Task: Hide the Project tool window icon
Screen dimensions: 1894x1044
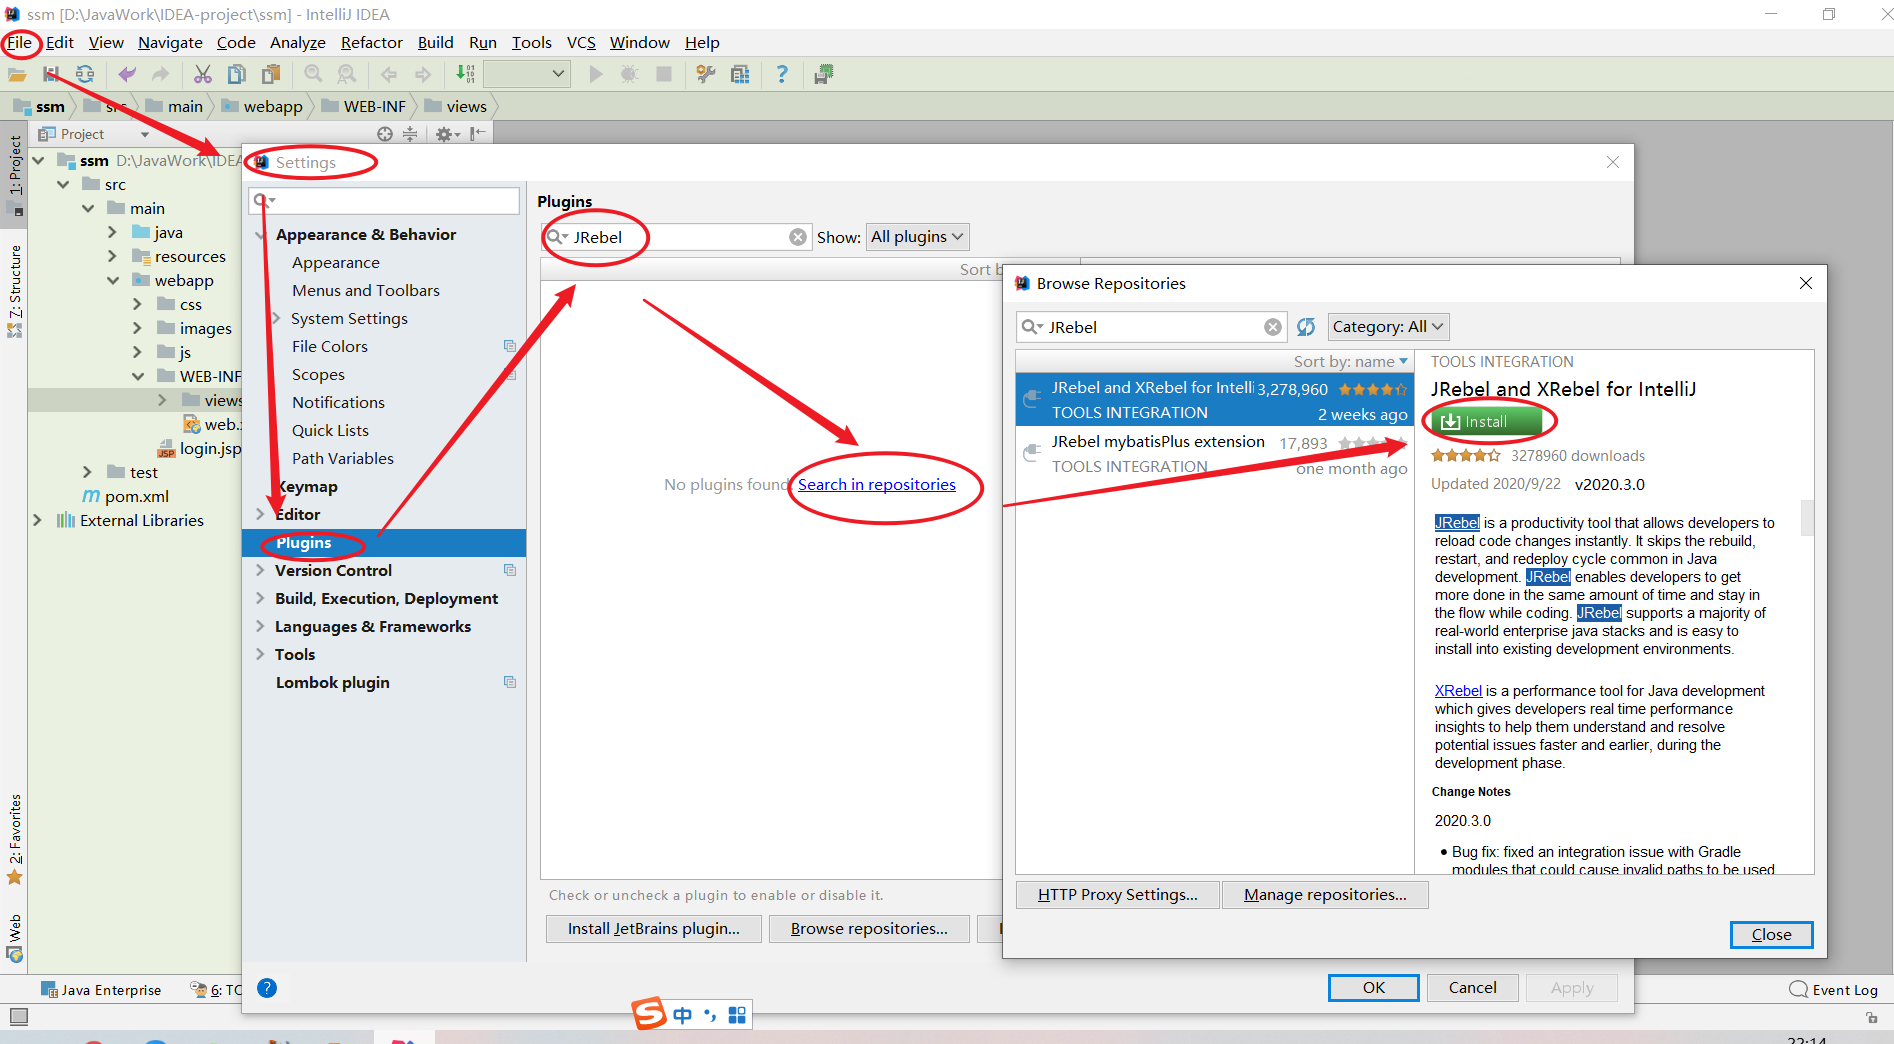Action: click(478, 134)
